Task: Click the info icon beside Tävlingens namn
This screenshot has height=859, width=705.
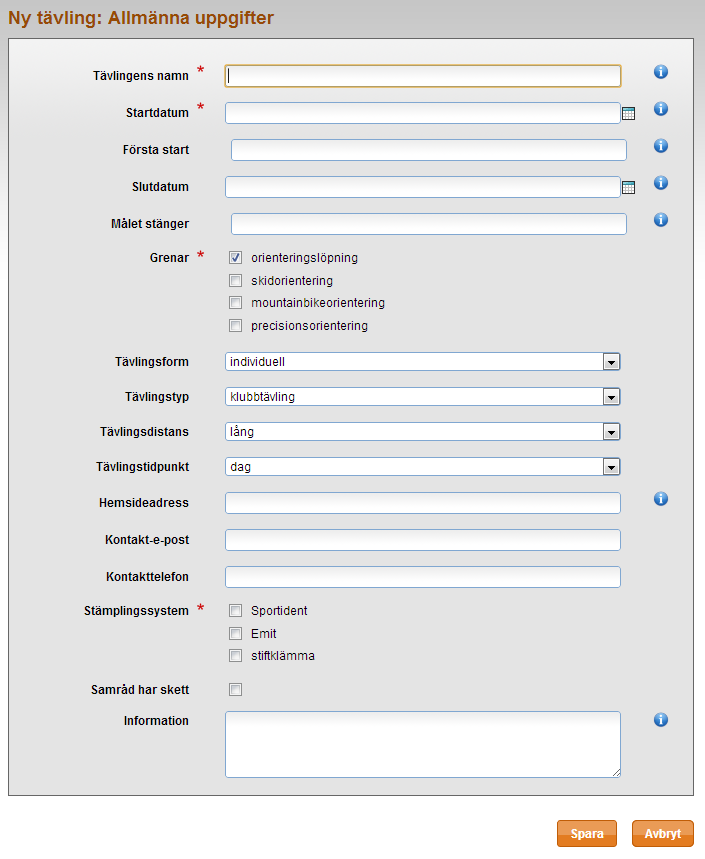Action: pos(661,72)
